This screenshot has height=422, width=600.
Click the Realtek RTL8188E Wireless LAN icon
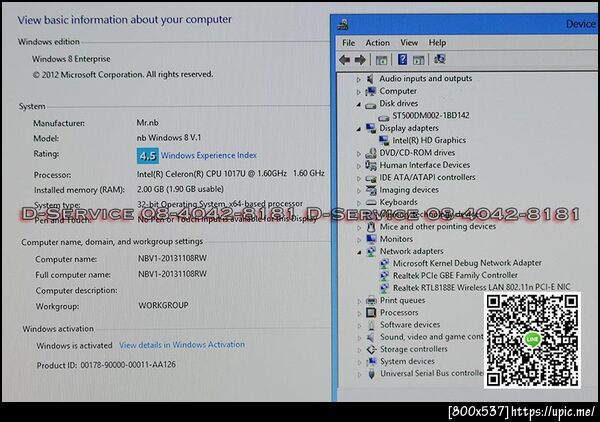pos(384,288)
